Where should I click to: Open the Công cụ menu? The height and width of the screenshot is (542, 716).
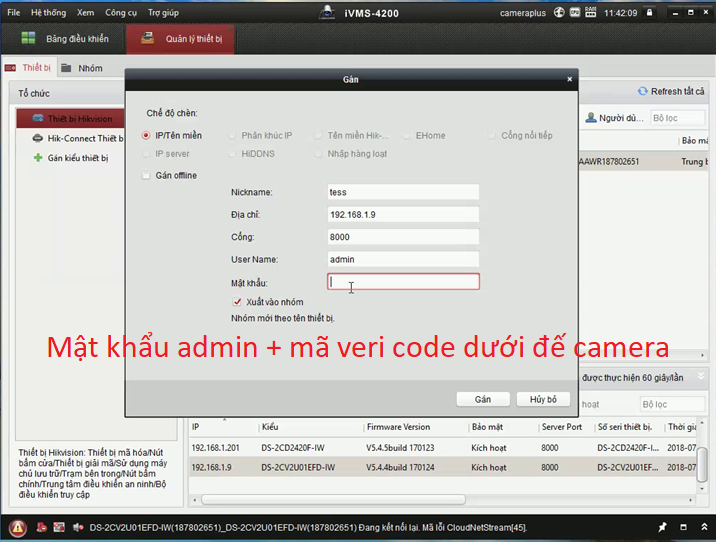tap(121, 12)
